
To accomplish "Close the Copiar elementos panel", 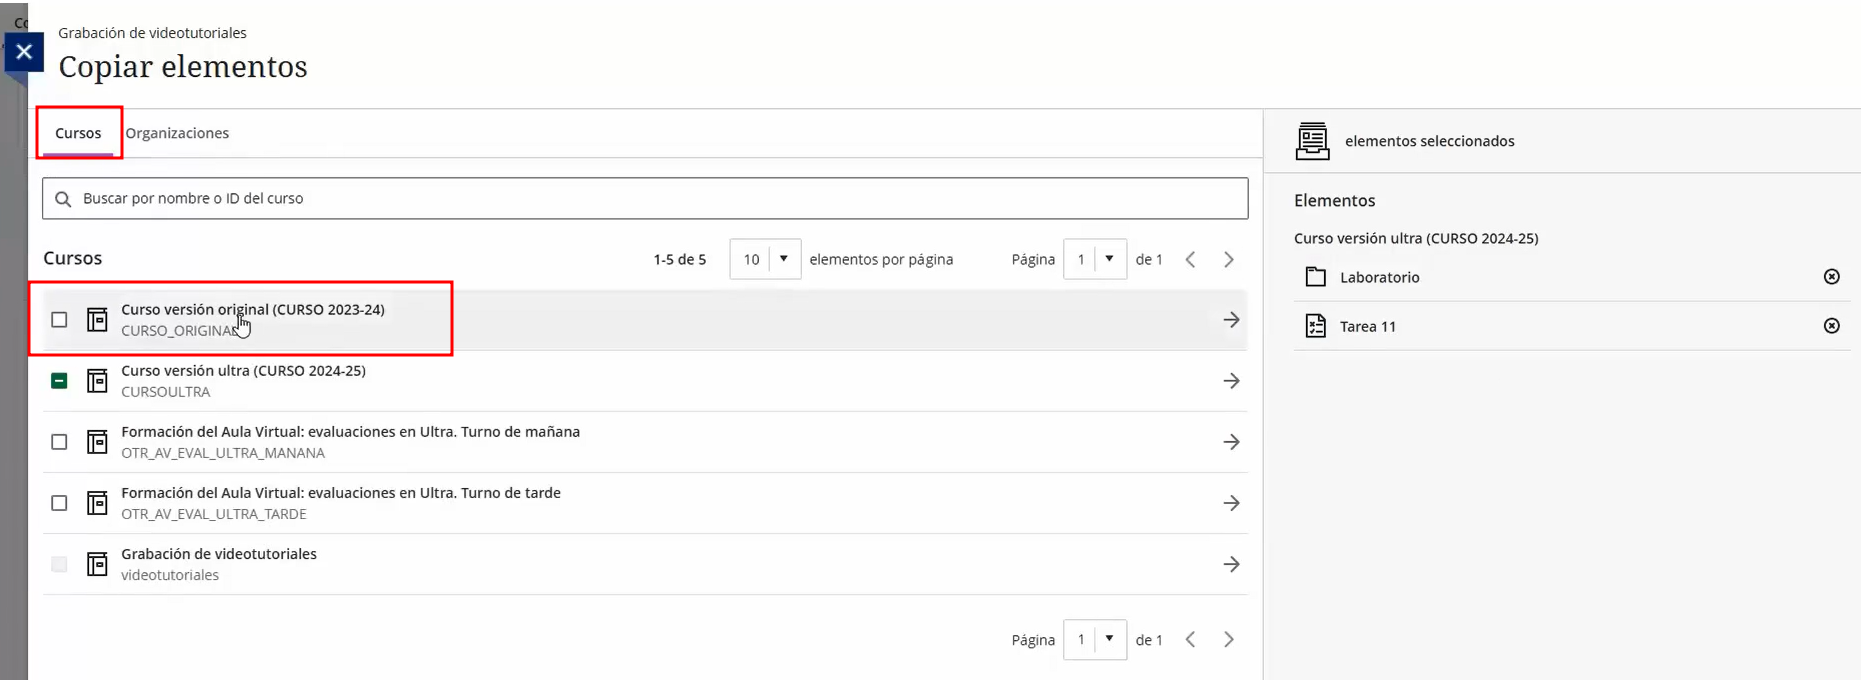I will (x=24, y=52).
